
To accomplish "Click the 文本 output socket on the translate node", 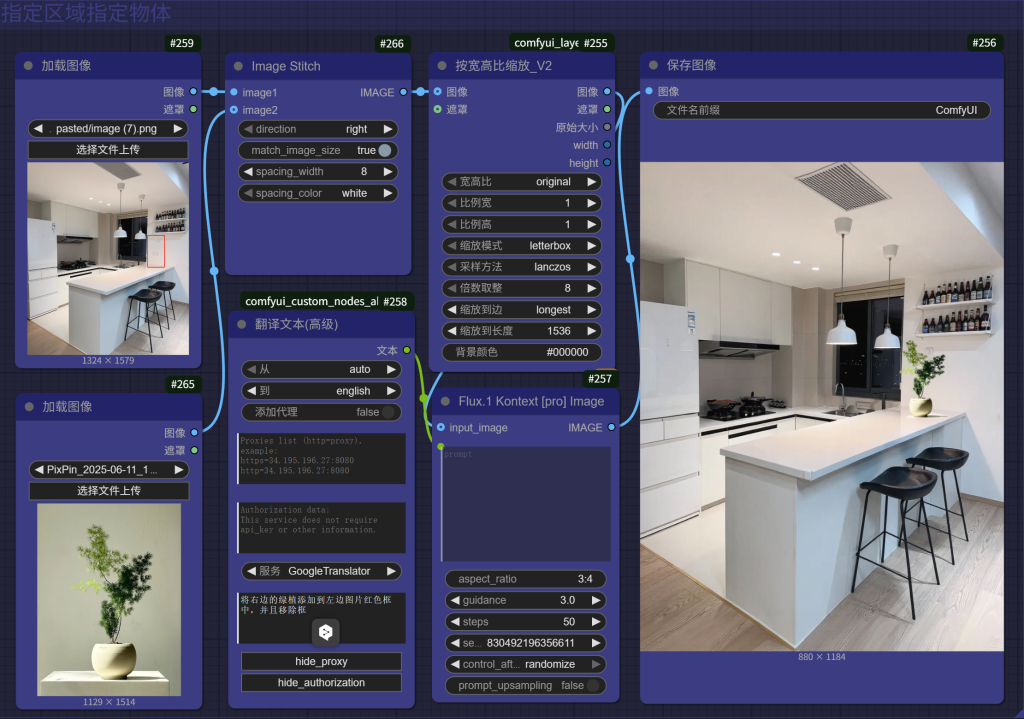I will coord(406,350).
